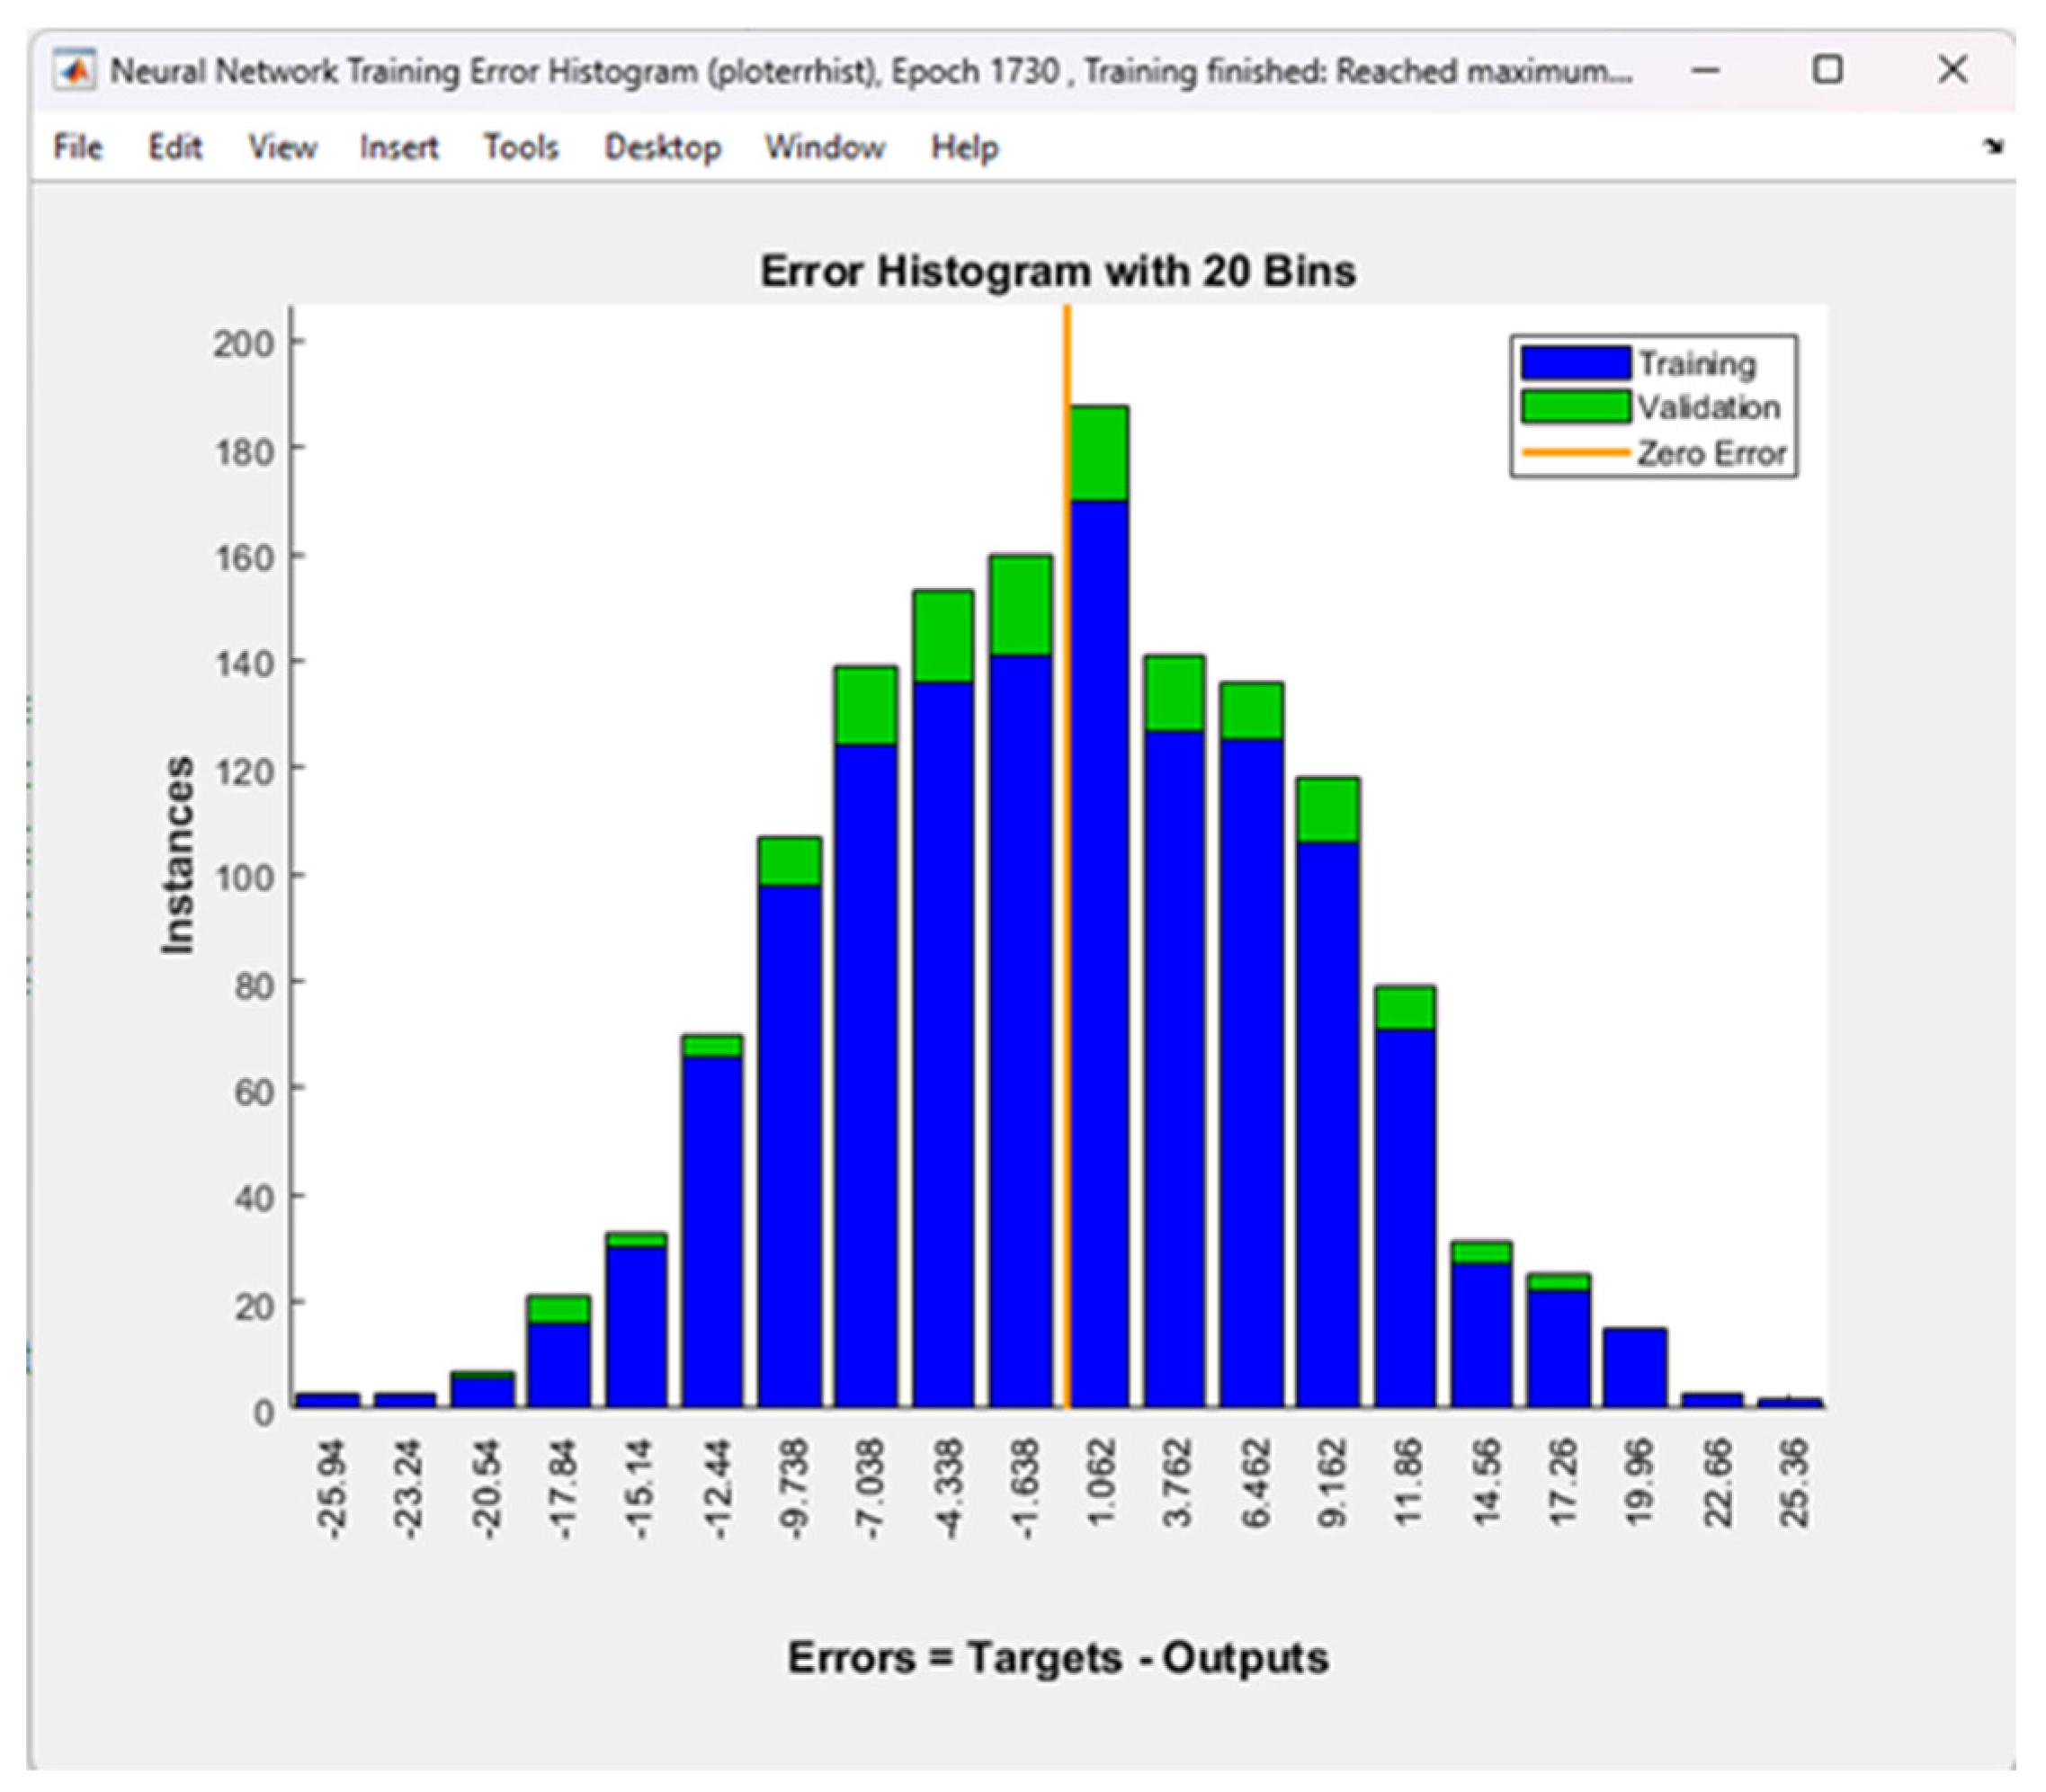The height and width of the screenshot is (1792, 2046).
Task: Open the Desktop menu
Action: click(x=662, y=147)
